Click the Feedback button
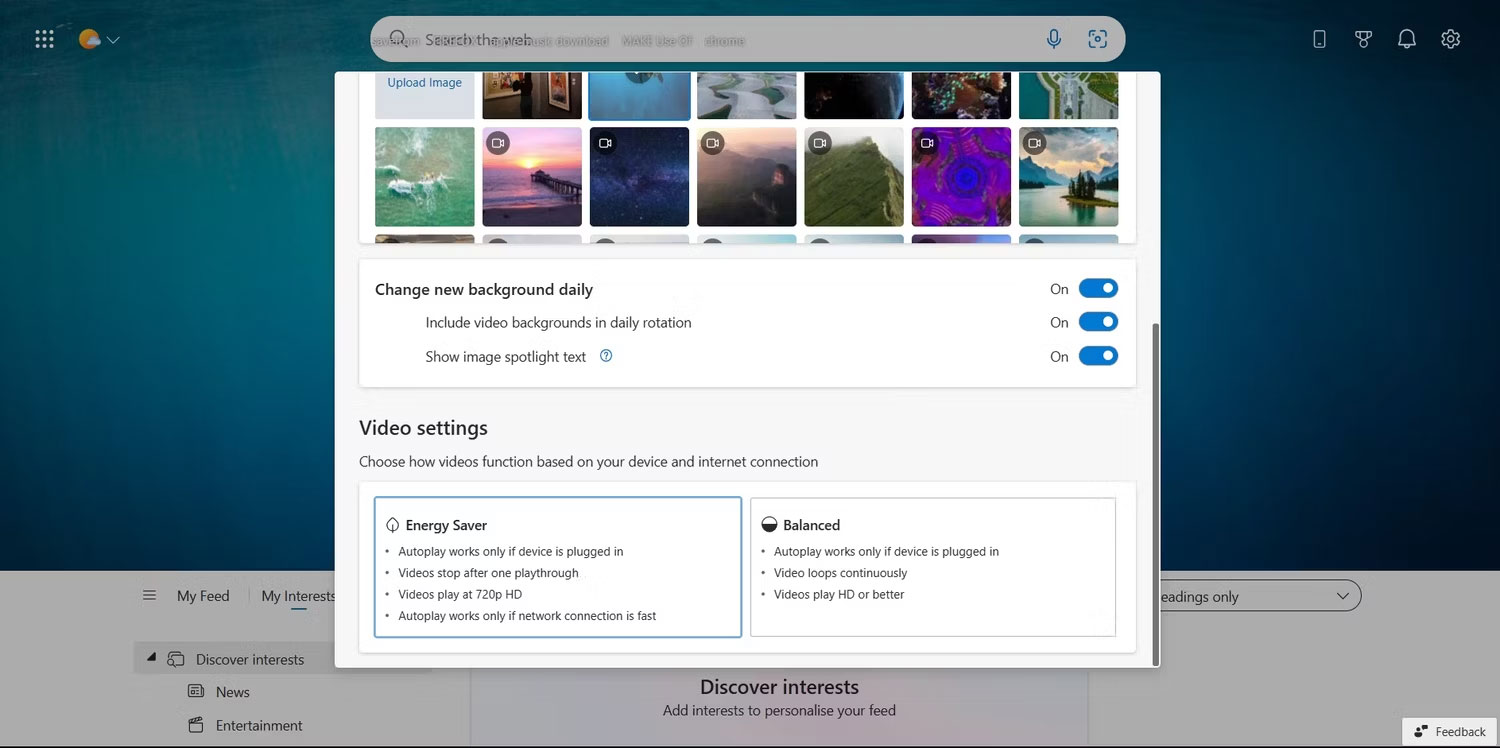1500x748 pixels. coord(1450,732)
